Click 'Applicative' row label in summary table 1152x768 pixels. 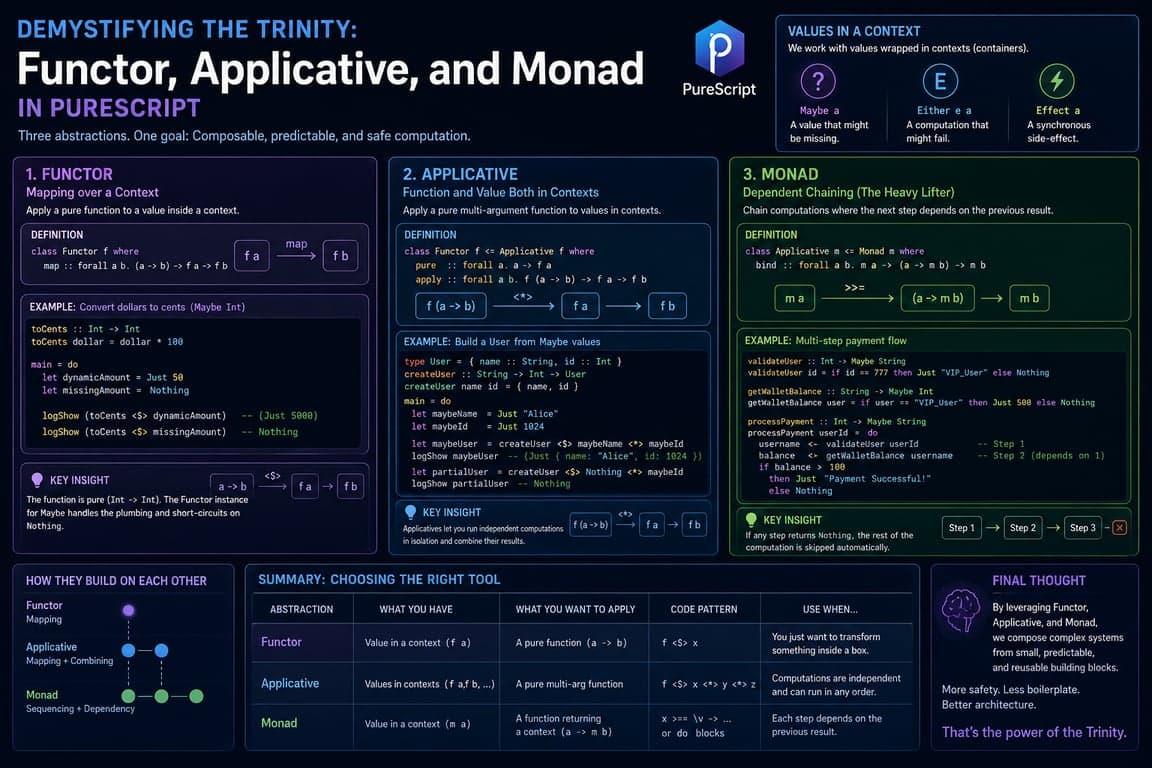pyautogui.click(x=290, y=683)
